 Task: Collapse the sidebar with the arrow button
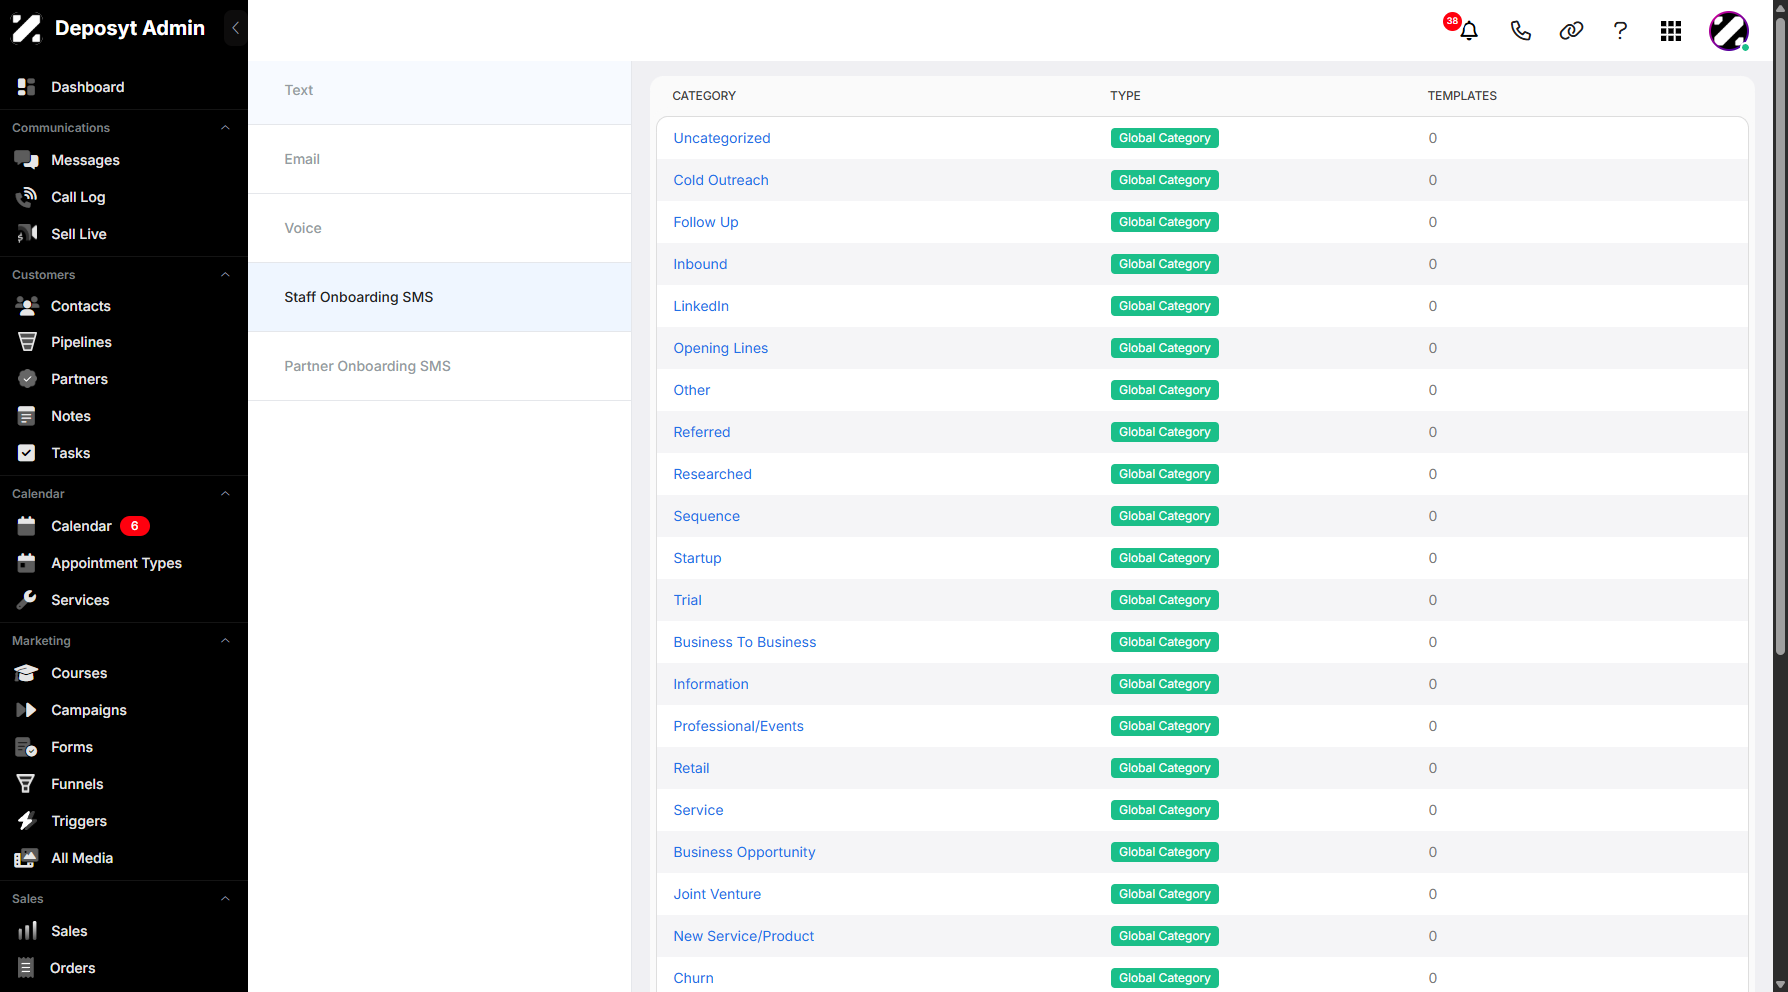pos(235,28)
